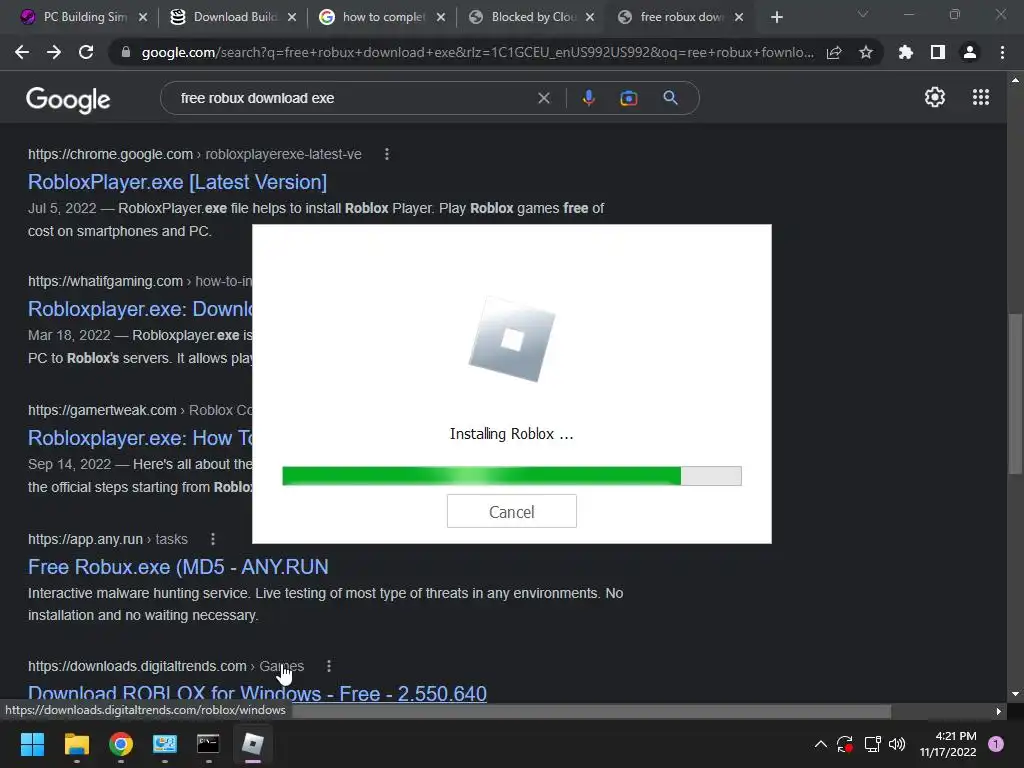Select the free robux download tab

678,17
